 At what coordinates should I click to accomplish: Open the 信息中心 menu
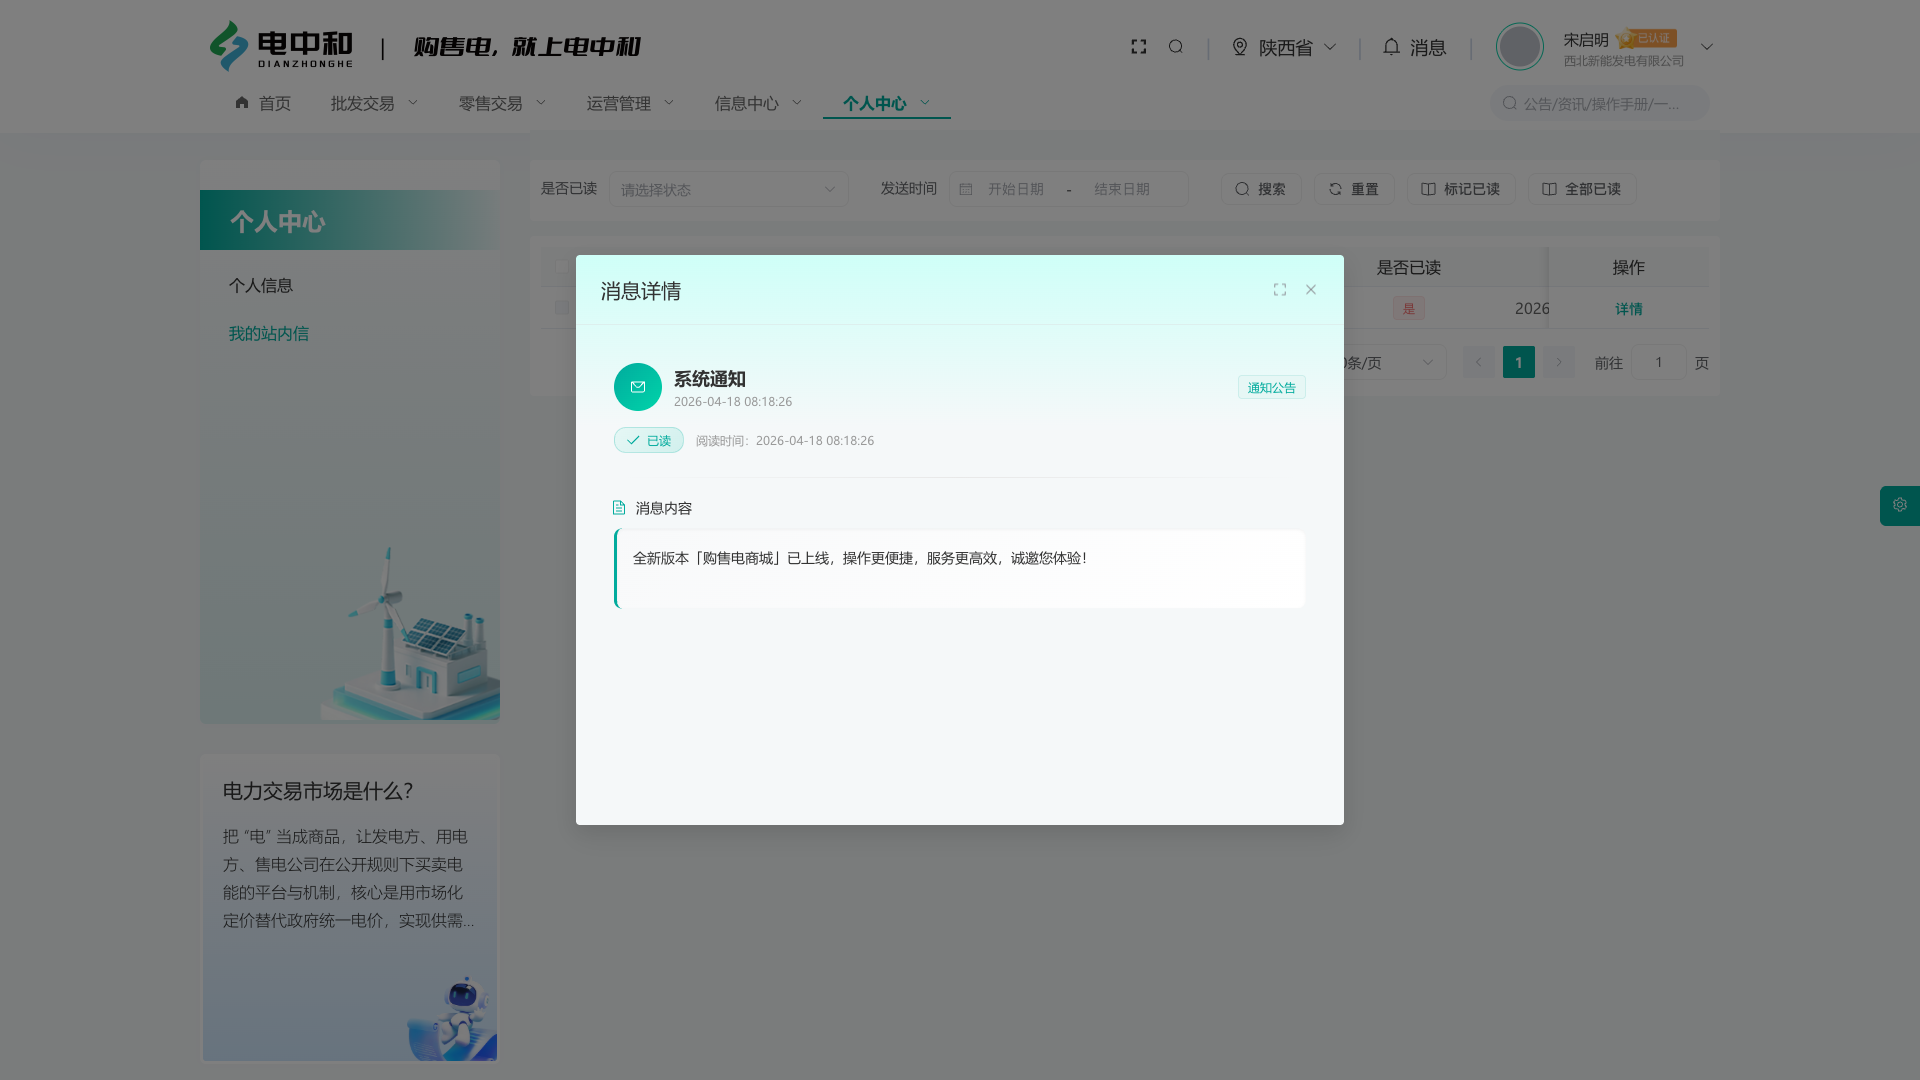(x=759, y=103)
